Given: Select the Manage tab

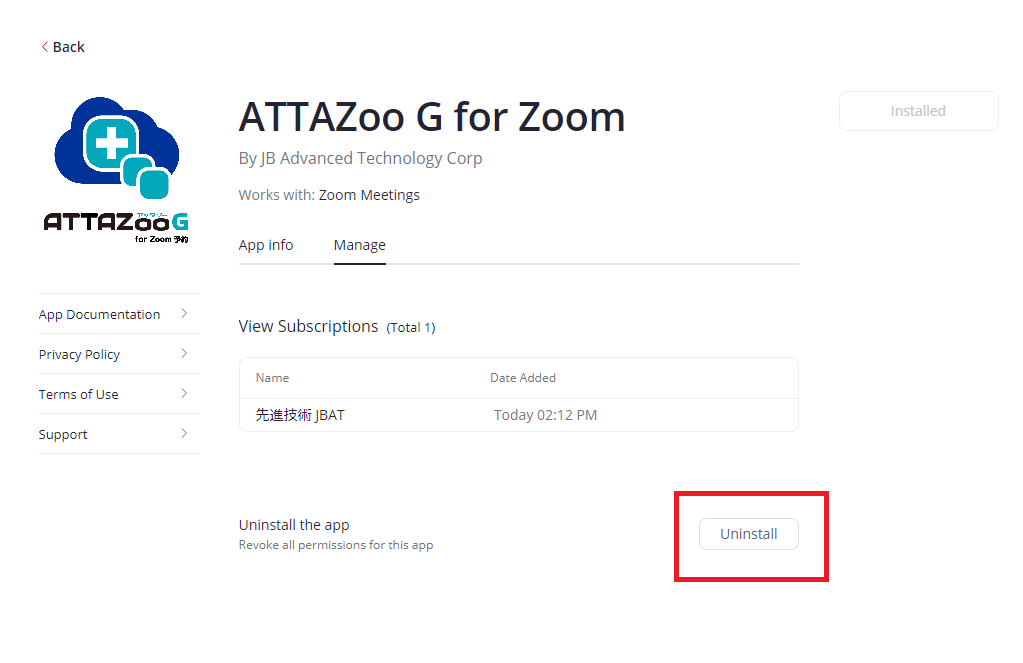Looking at the screenshot, I should 359,245.
